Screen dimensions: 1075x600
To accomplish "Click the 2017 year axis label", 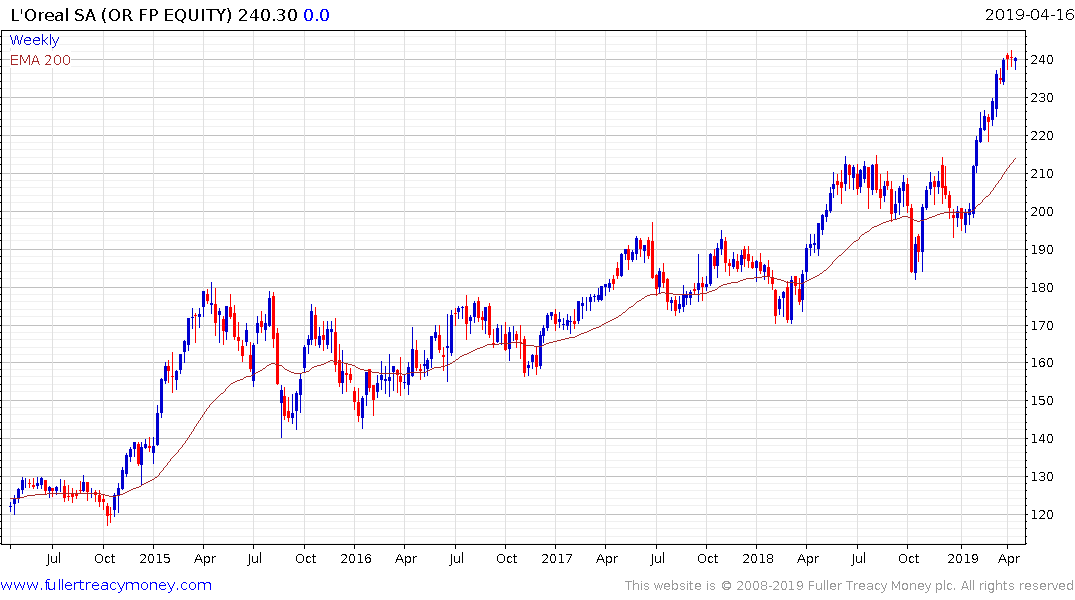I will (557, 559).
